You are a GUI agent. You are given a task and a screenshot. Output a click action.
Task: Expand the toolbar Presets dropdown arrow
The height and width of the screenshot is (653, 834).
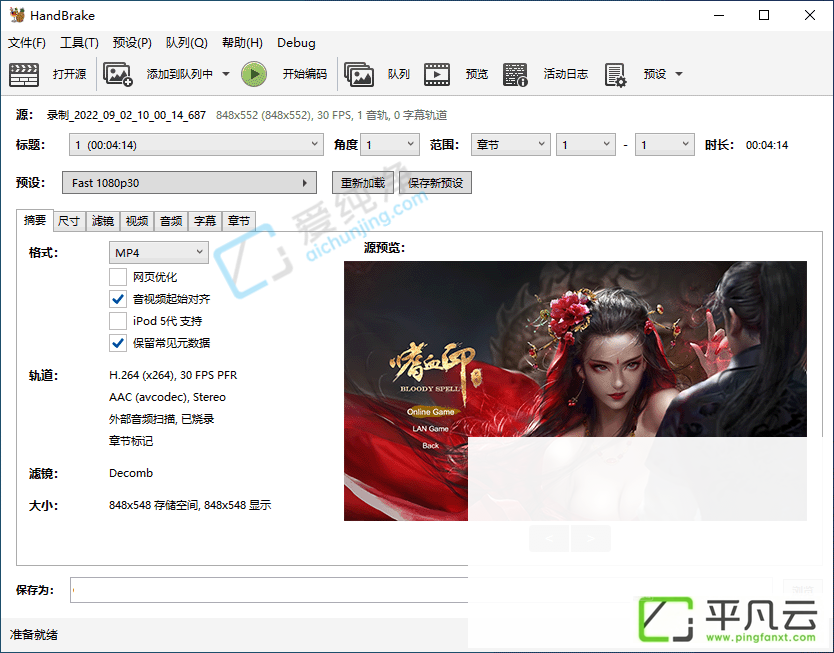(679, 74)
